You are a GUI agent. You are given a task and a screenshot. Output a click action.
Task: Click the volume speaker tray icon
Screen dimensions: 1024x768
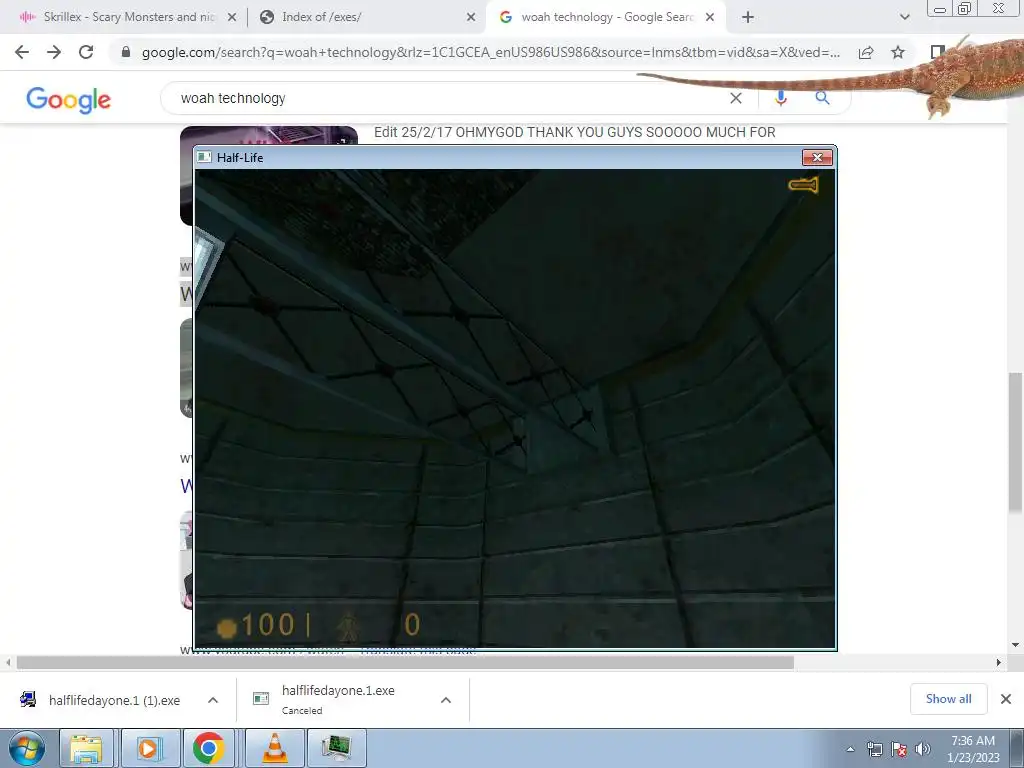coord(923,749)
